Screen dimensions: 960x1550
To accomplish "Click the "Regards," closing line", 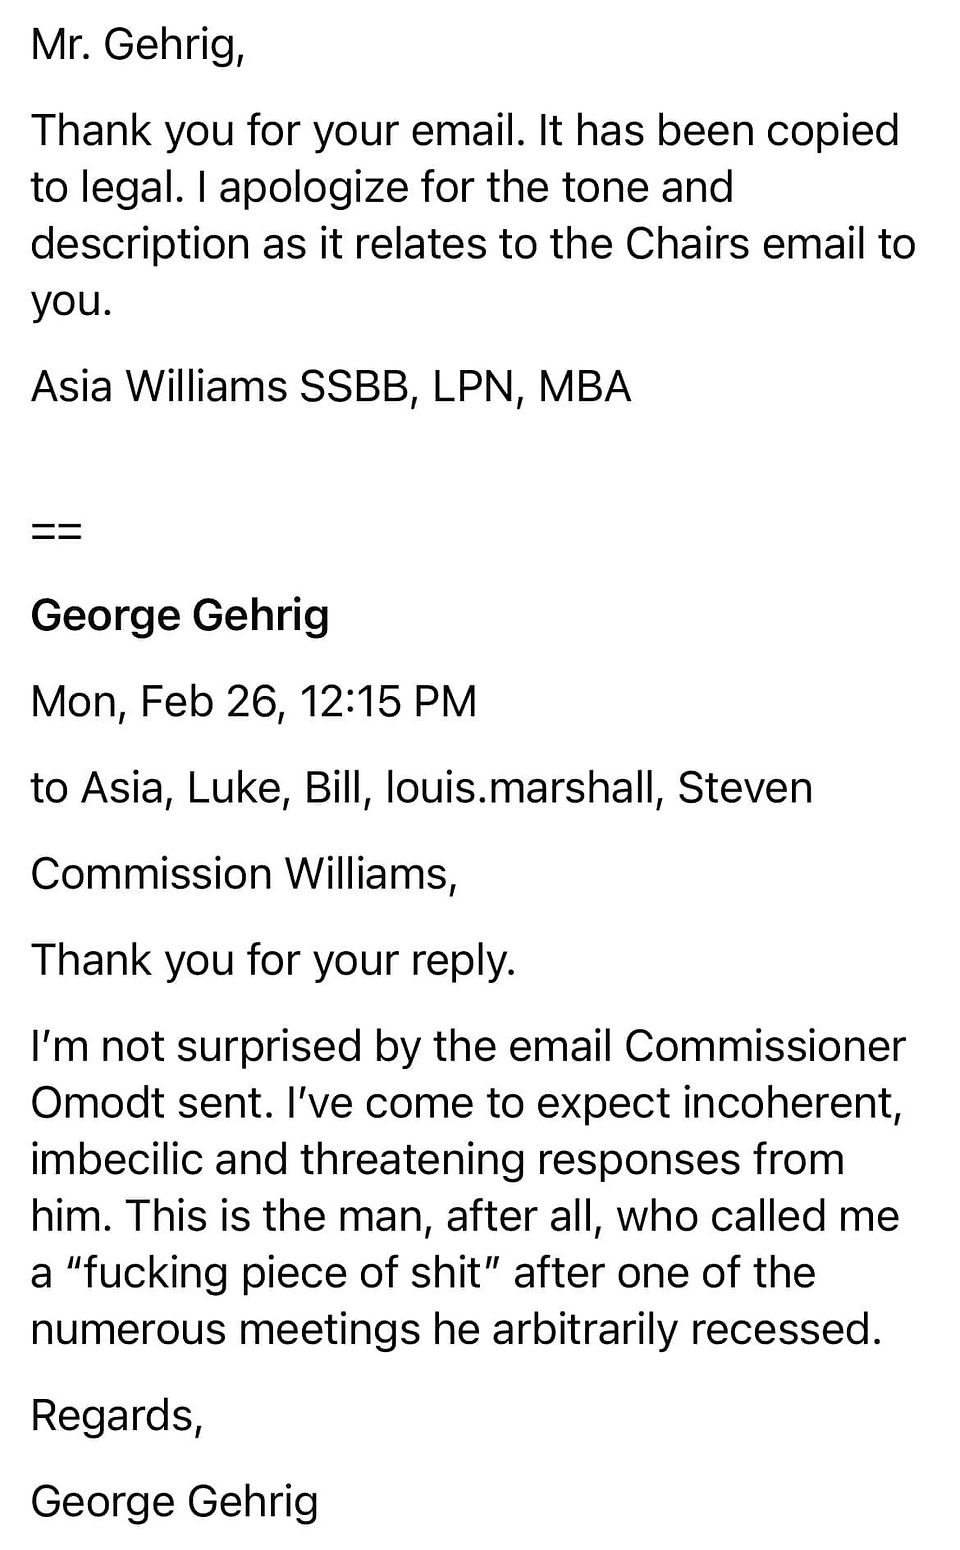I will 117,1416.
